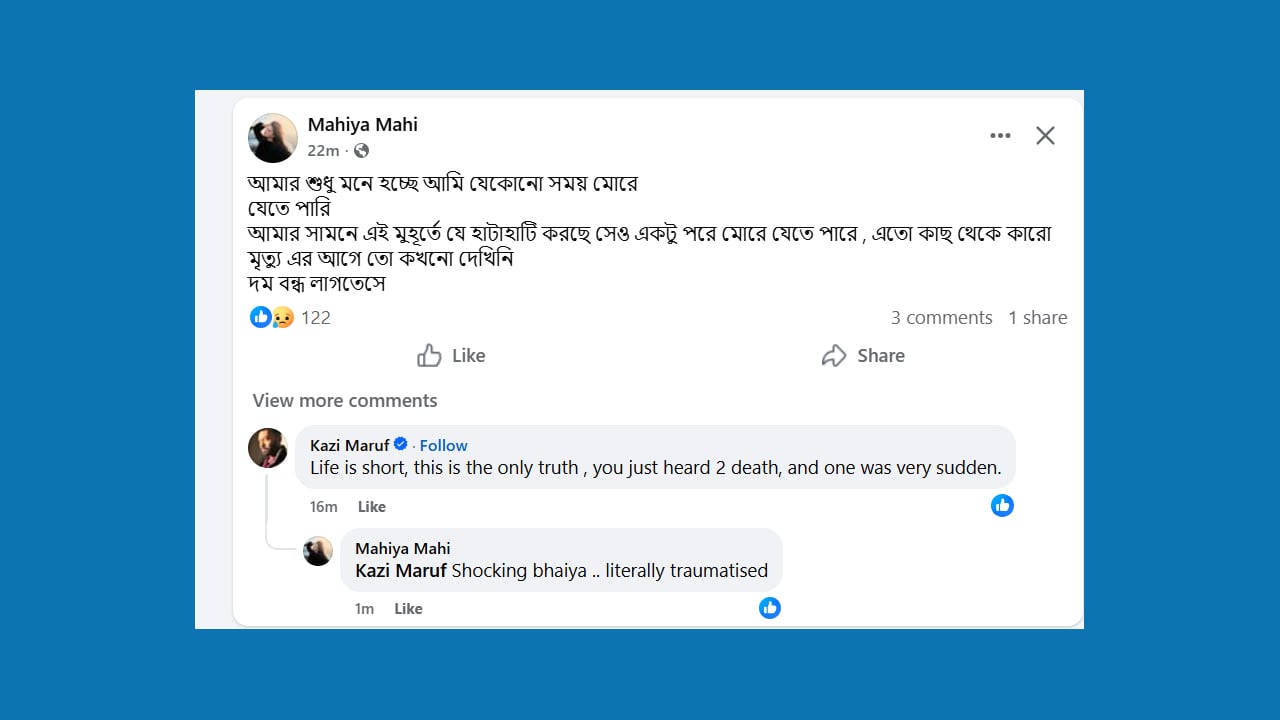
Task: Open the three-dot post options menu
Action: click(x=1000, y=136)
